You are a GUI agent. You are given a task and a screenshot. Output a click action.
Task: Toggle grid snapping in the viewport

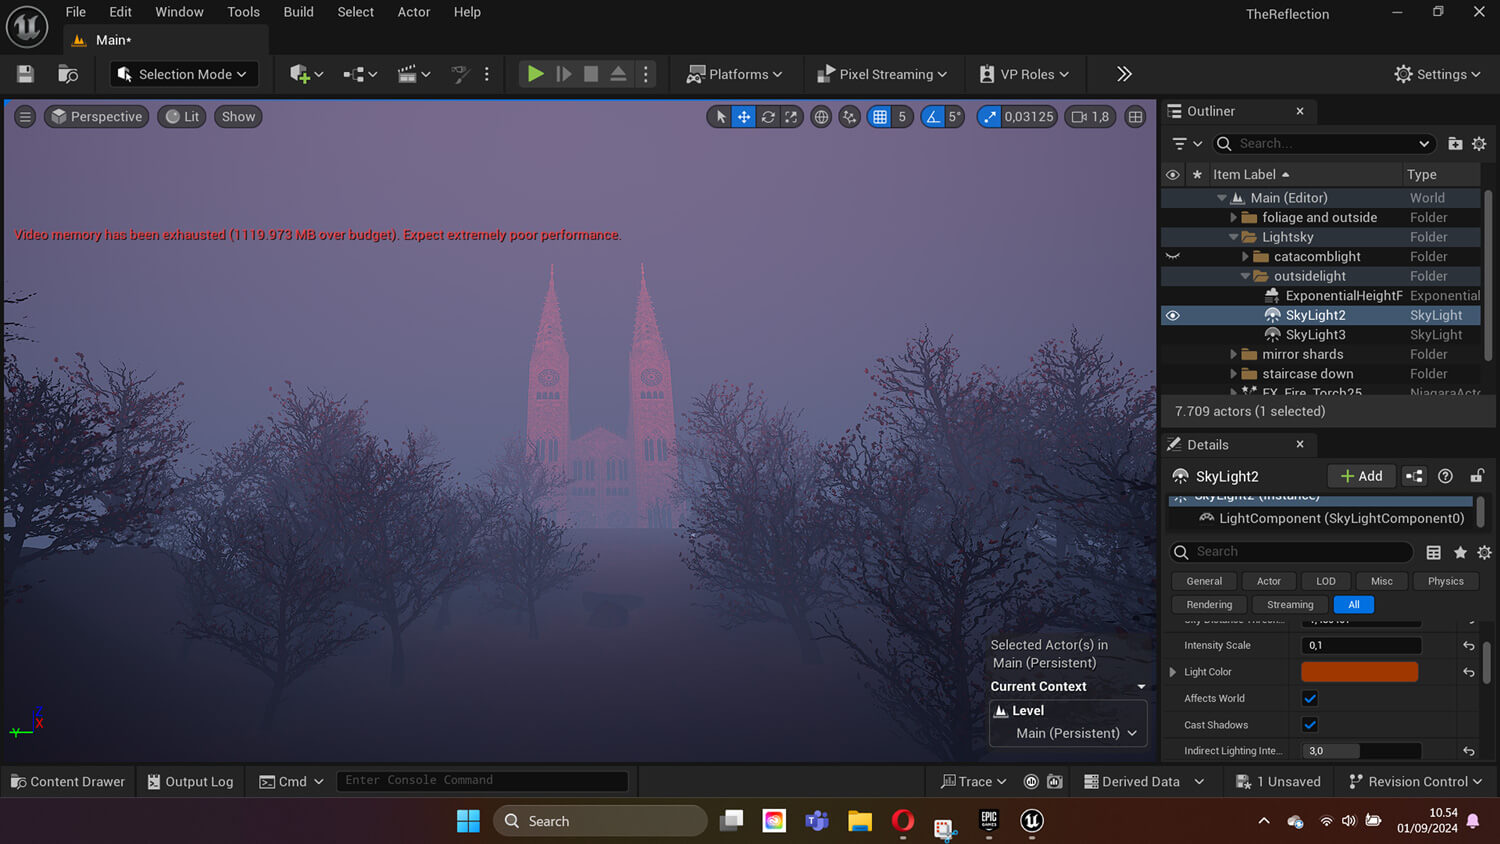coord(880,117)
